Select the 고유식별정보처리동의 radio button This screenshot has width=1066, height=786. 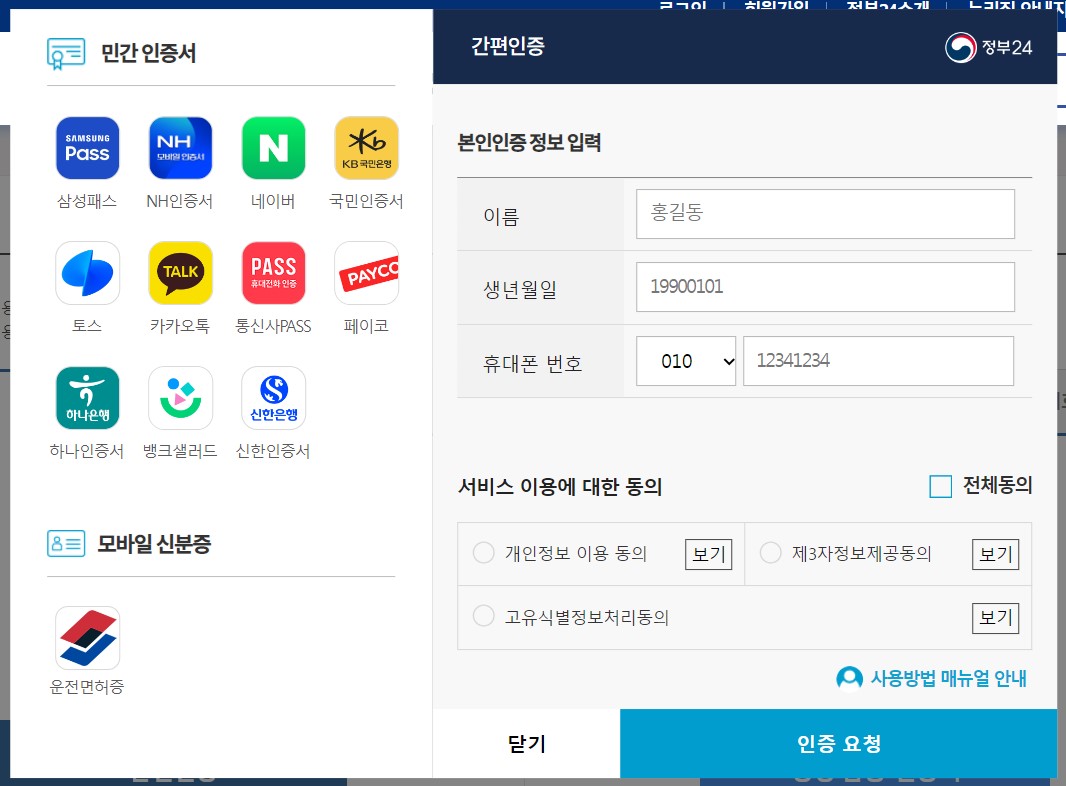pos(483,616)
